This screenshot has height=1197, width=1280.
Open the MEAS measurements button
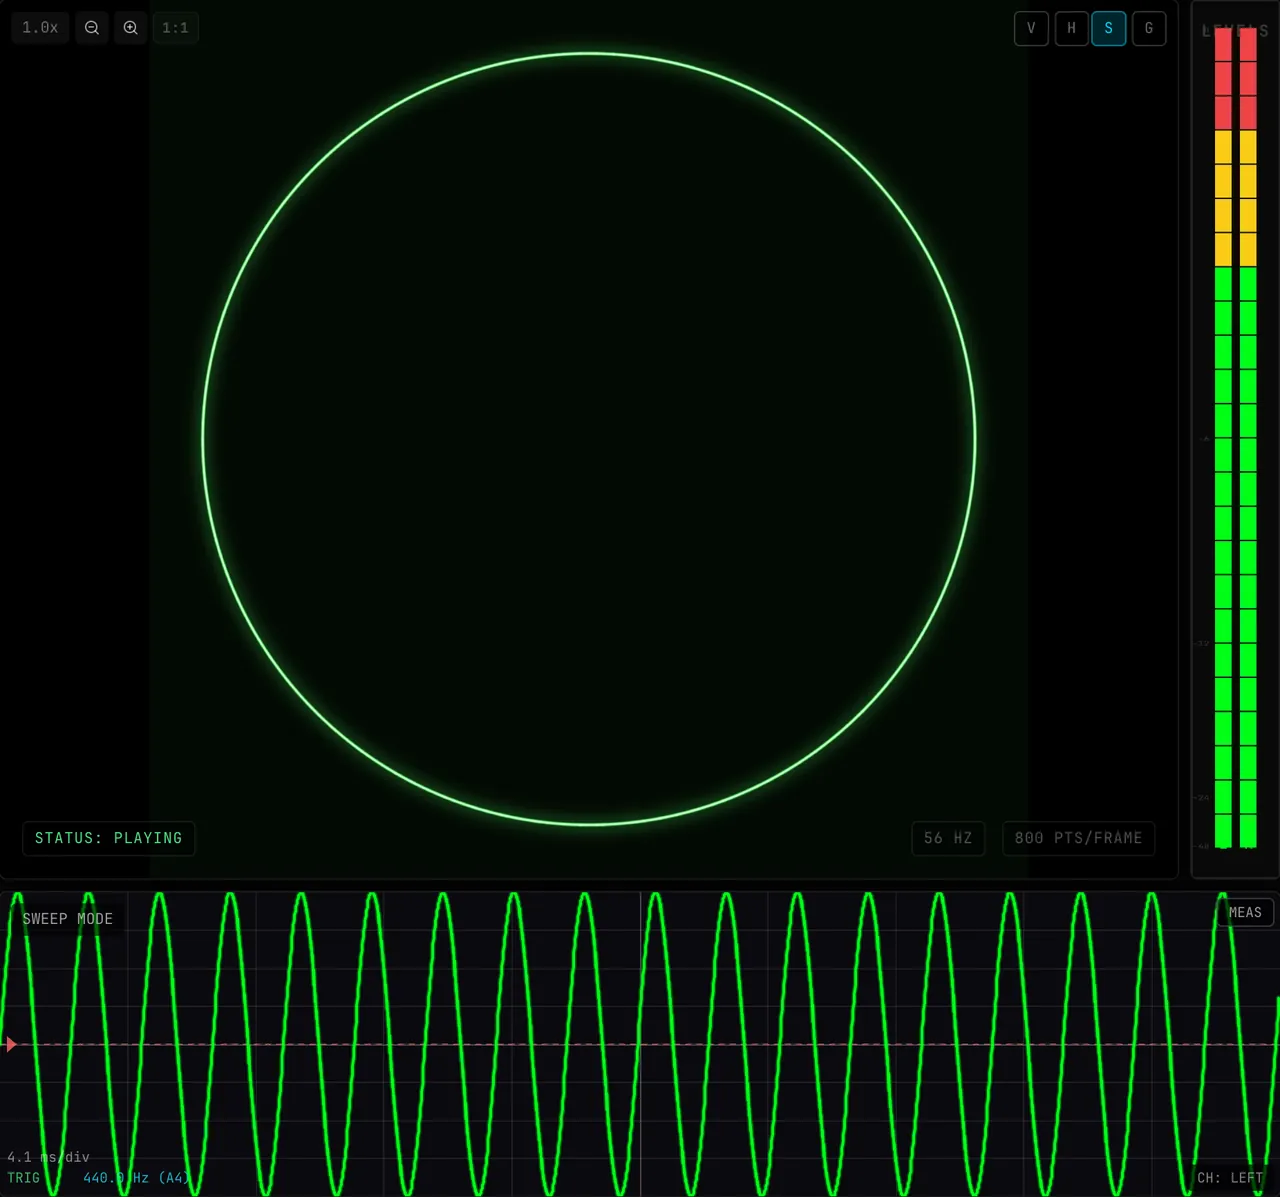[1245, 912]
